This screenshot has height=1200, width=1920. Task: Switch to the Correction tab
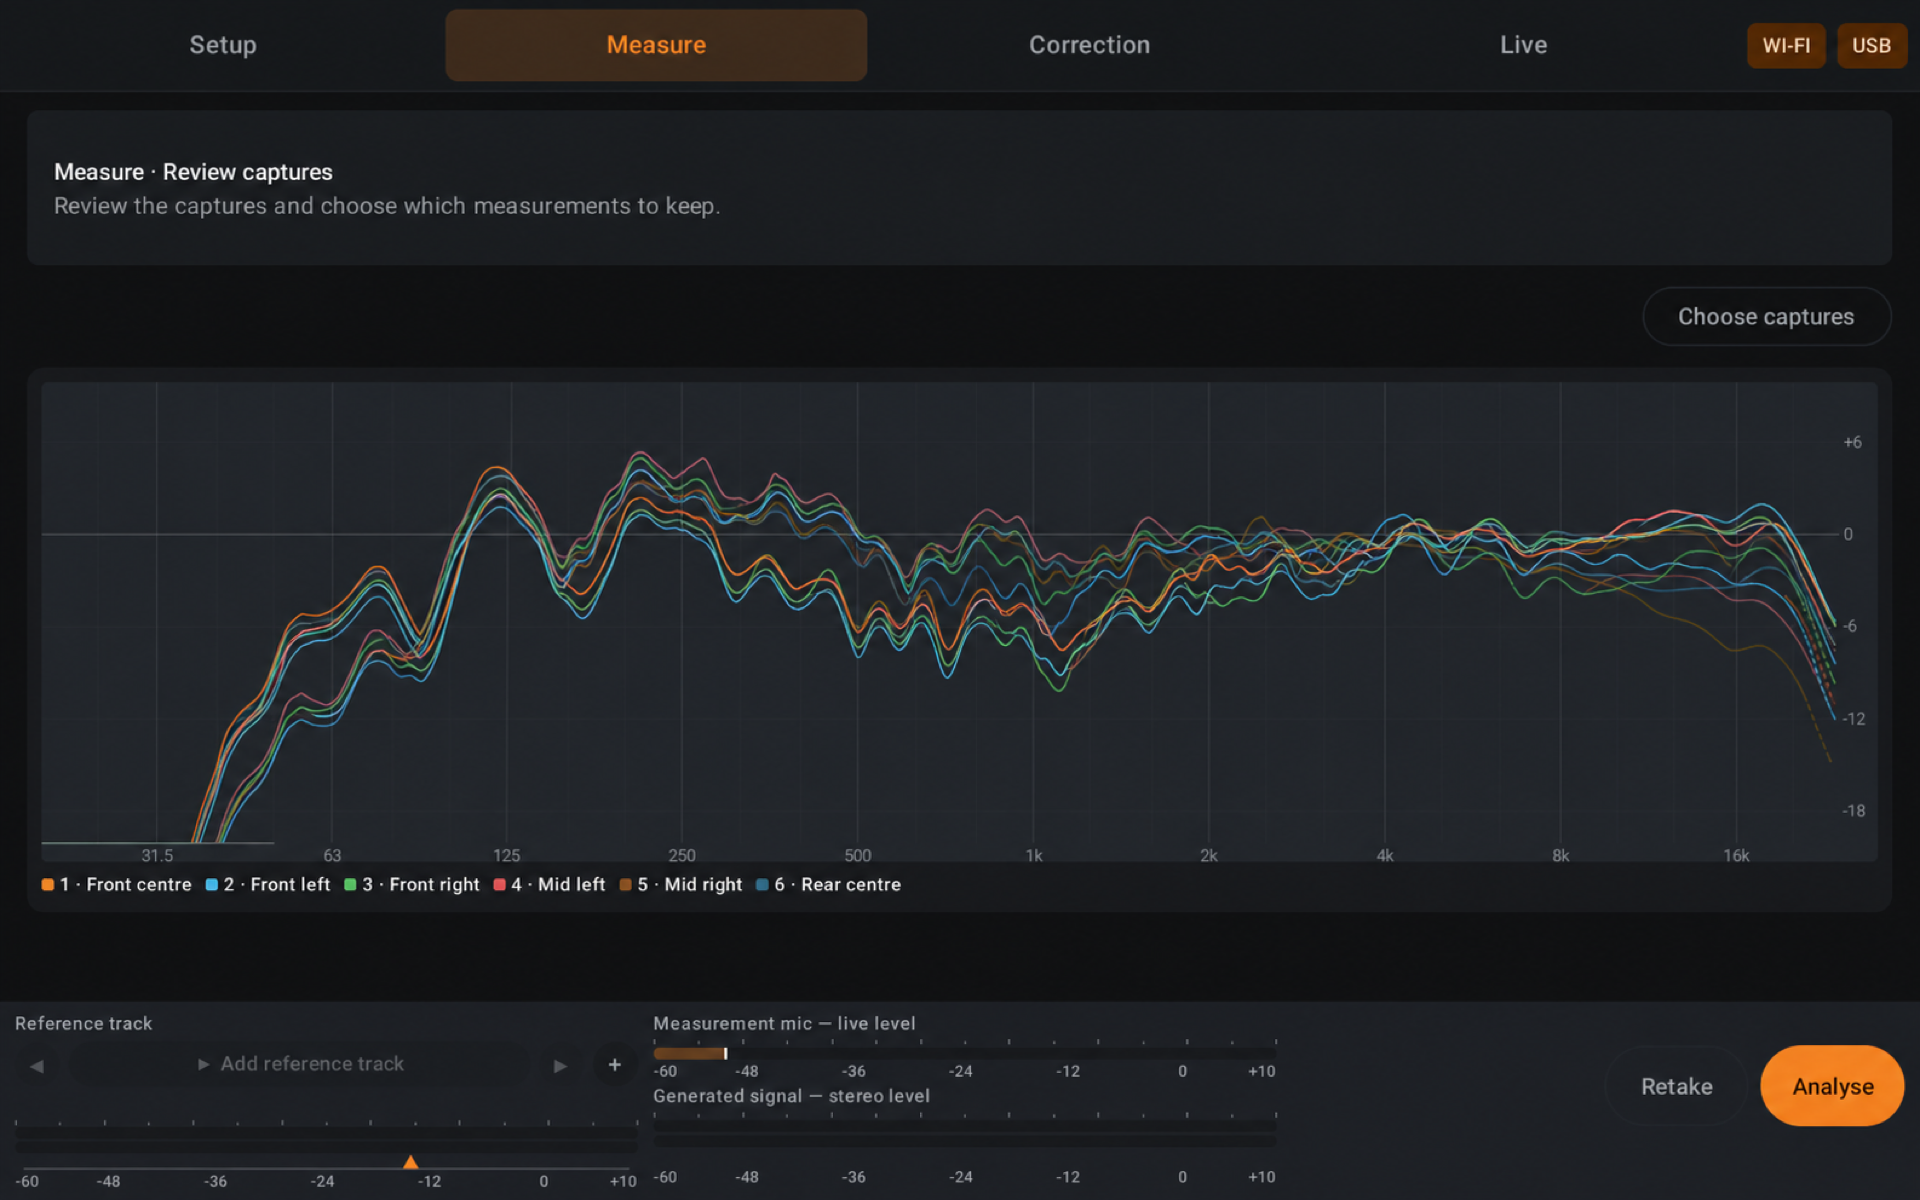click(x=1089, y=45)
